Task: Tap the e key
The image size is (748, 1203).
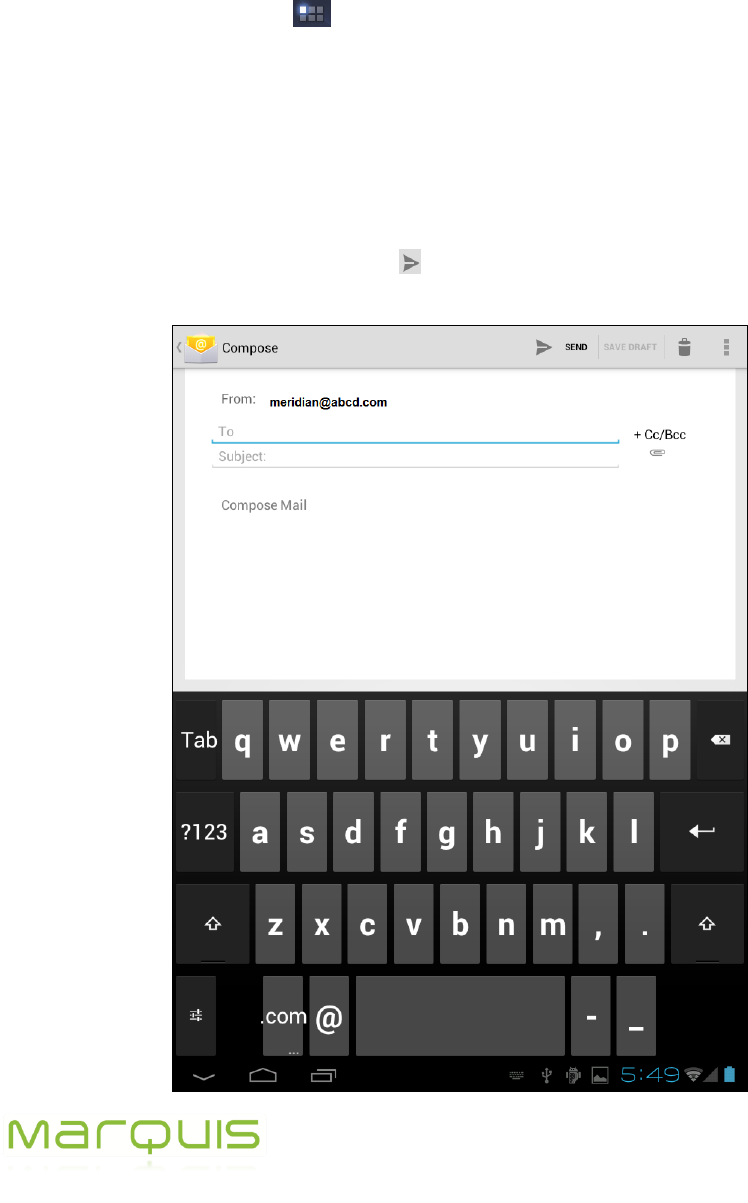Action: [337, 740]
